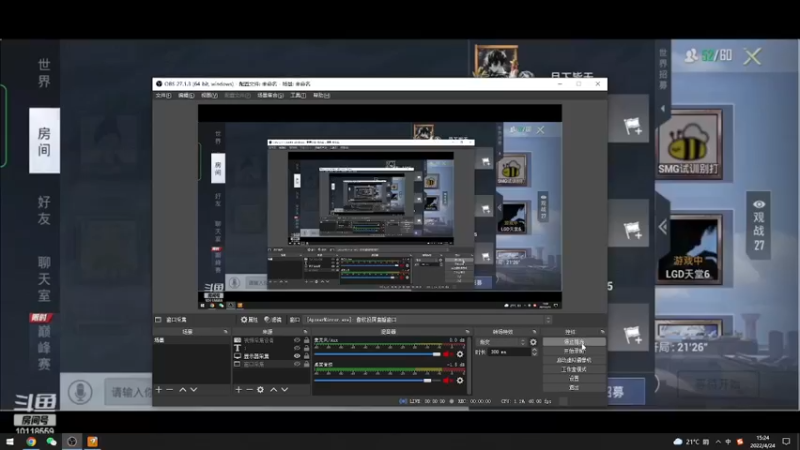Viewport: 800px width, 450px height.
Task: Open the 帮助 (Help) menu in OBS
Action: coord(321,95)
